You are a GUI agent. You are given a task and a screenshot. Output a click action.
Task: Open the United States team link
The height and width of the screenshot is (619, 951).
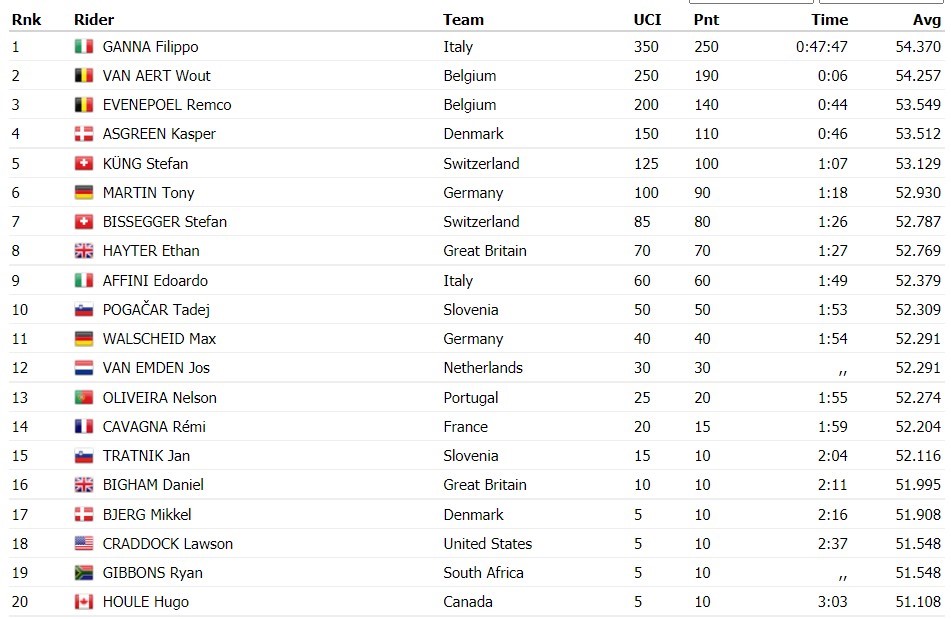(488, 544)
